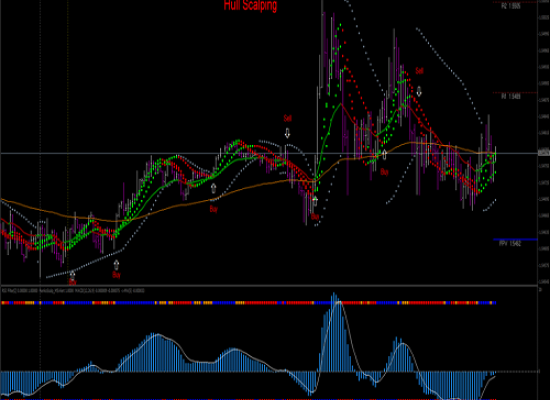Click the blue RPV pivot line
Image resolution: width=550 pixels, height=400 pixels.
(515, 239)
